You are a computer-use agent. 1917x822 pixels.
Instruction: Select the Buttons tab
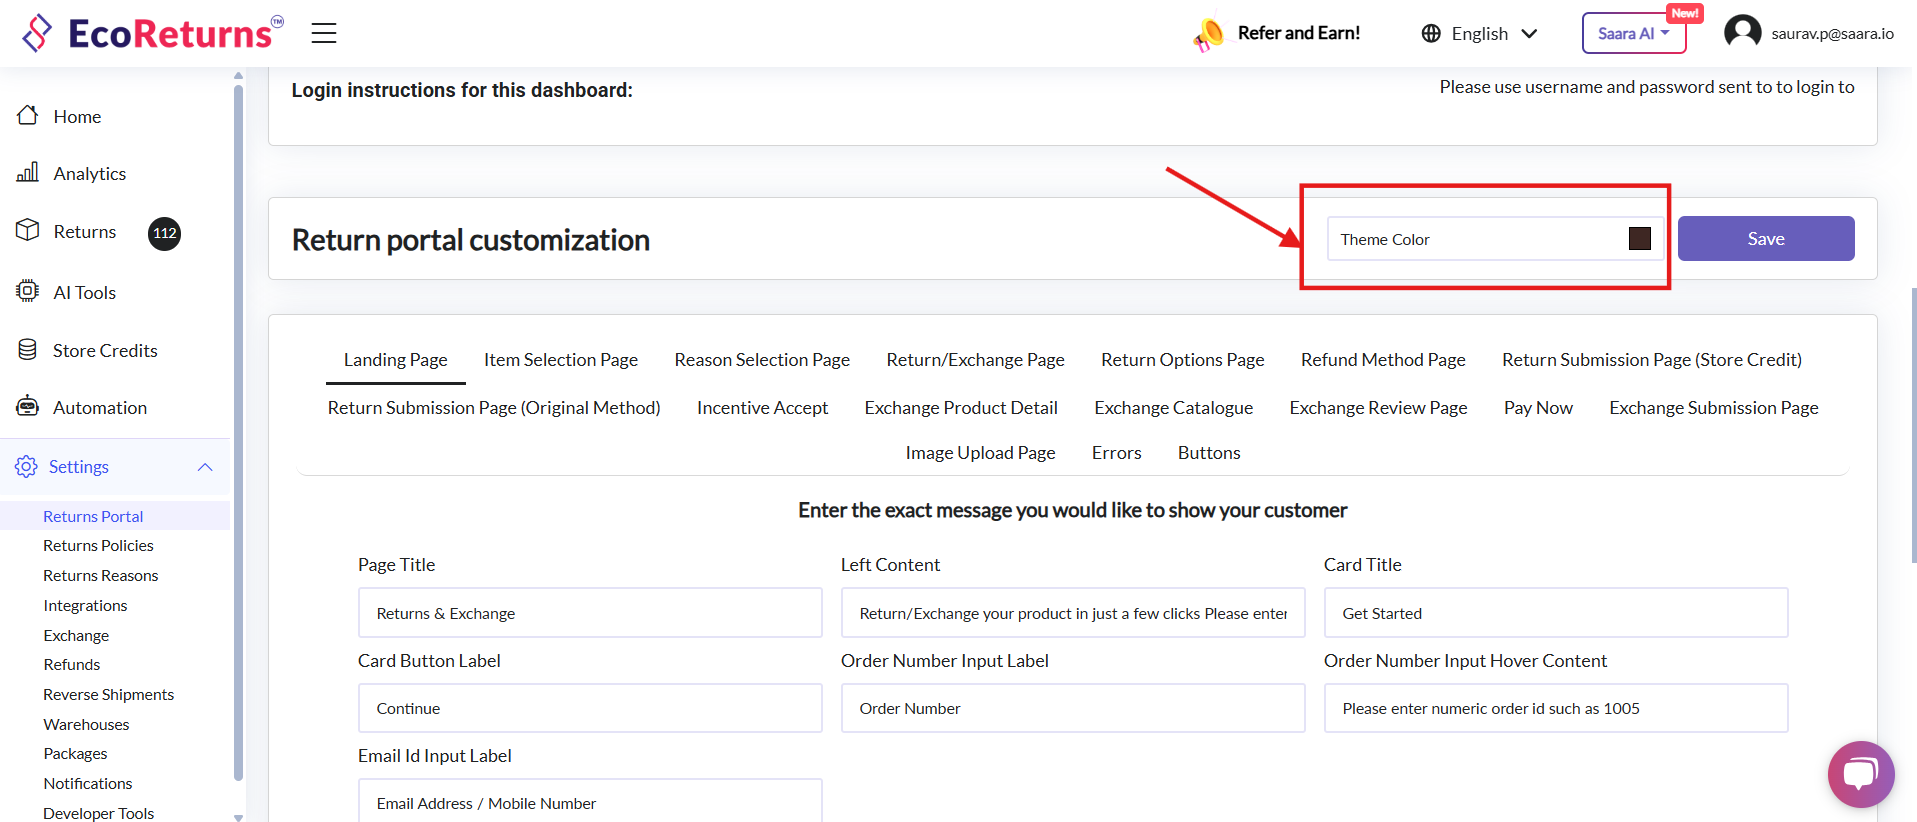point(1208,453)
